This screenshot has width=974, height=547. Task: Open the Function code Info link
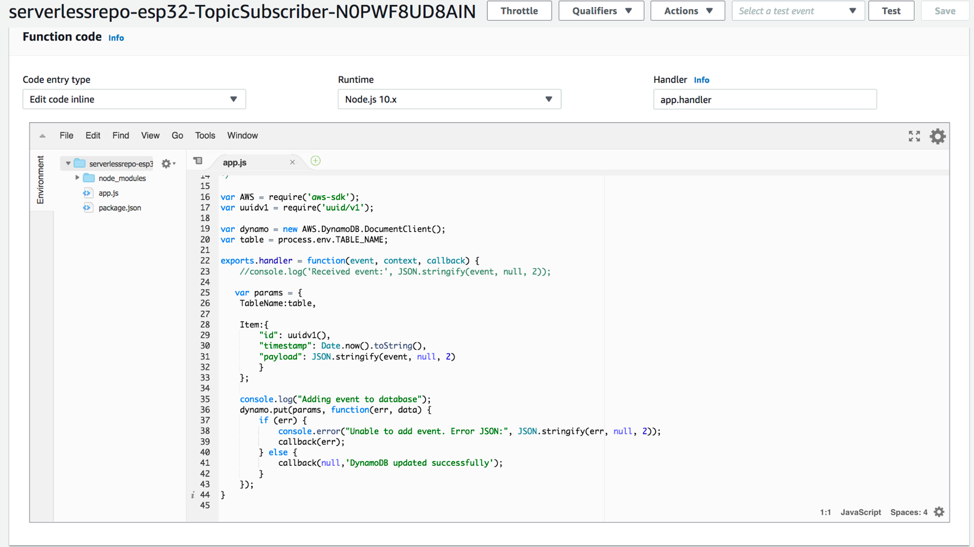pos(116,38)
